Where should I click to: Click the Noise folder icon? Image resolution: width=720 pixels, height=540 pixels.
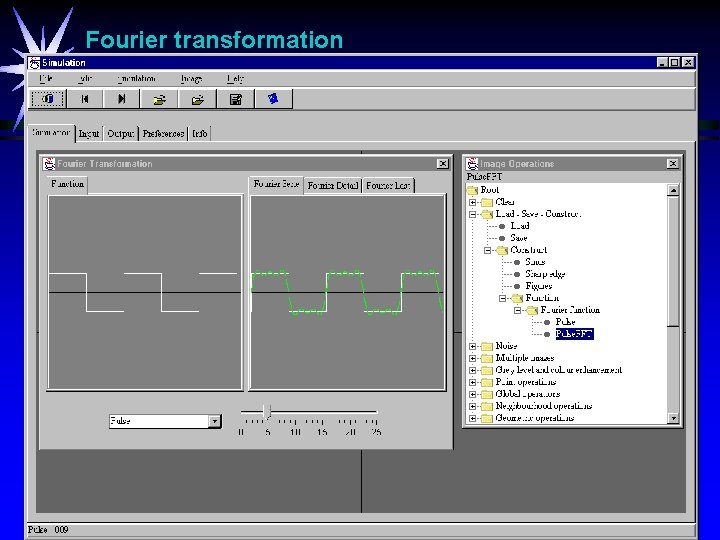(487, 346)
